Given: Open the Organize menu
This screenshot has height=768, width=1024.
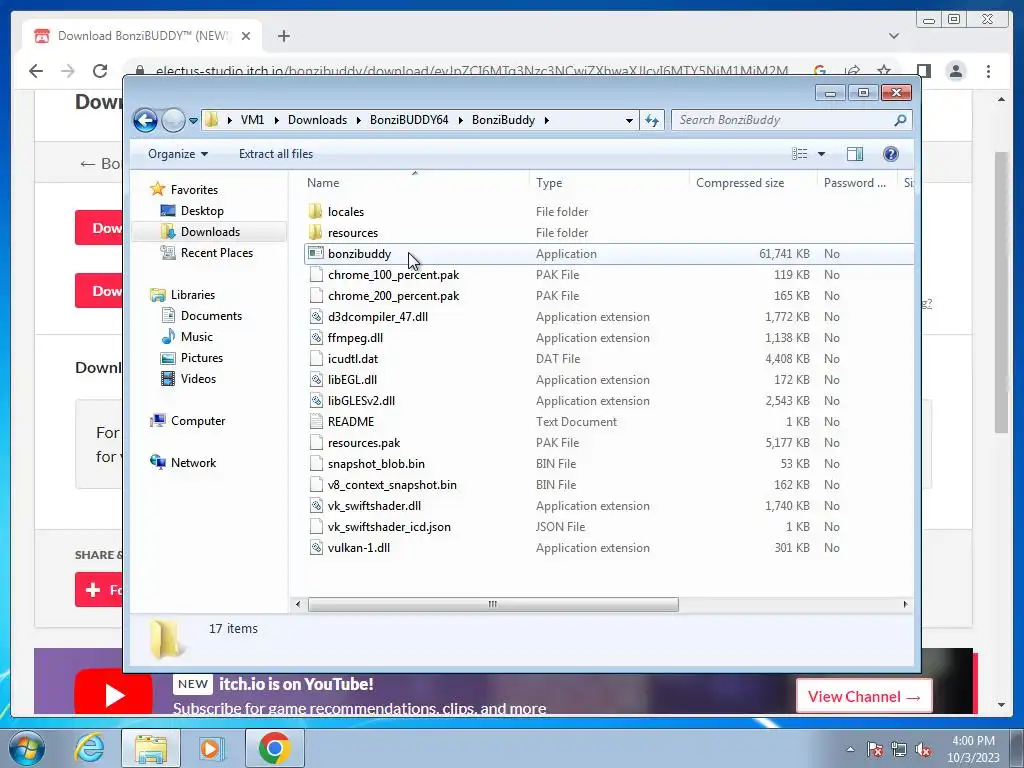Looking at the screenshot, I should click(178, 154).
